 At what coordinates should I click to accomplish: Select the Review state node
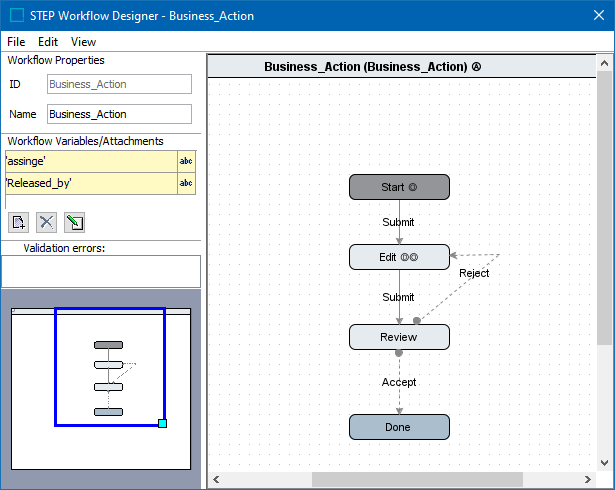click(399, 337)
